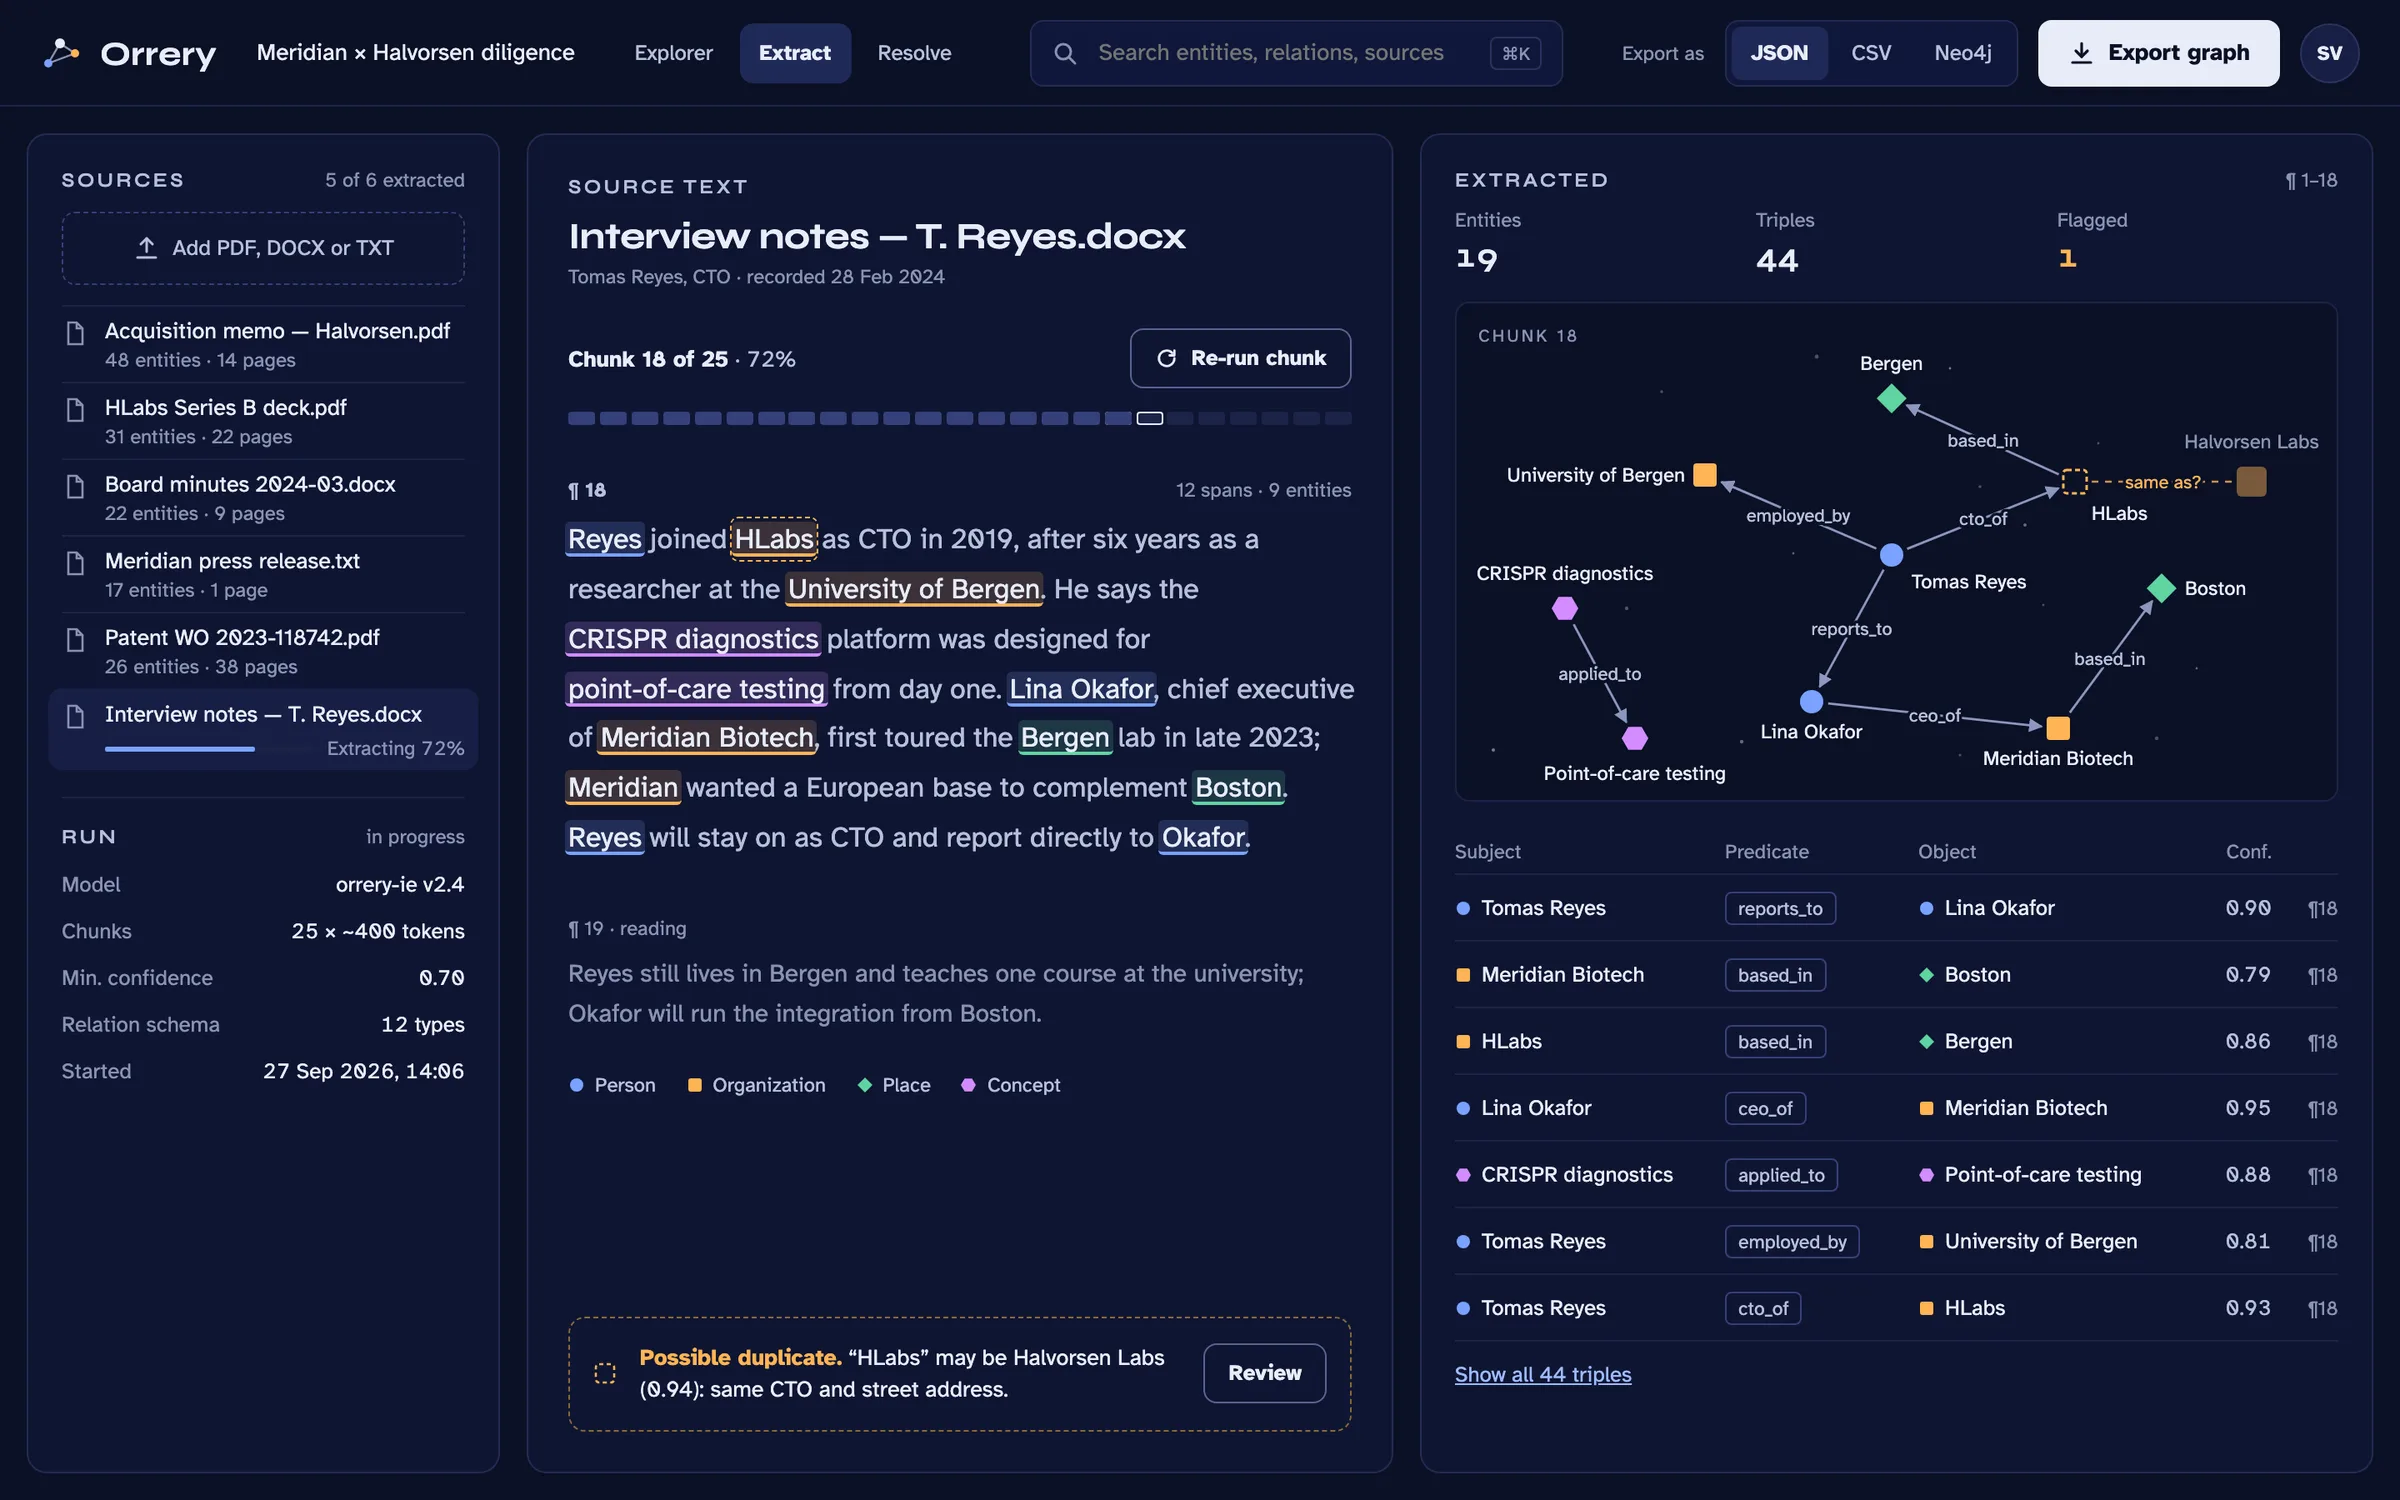Click the Export graph button
Image resolution: width=2400 pixels, height=1500 pixels.
click(x=2159, y=53)
